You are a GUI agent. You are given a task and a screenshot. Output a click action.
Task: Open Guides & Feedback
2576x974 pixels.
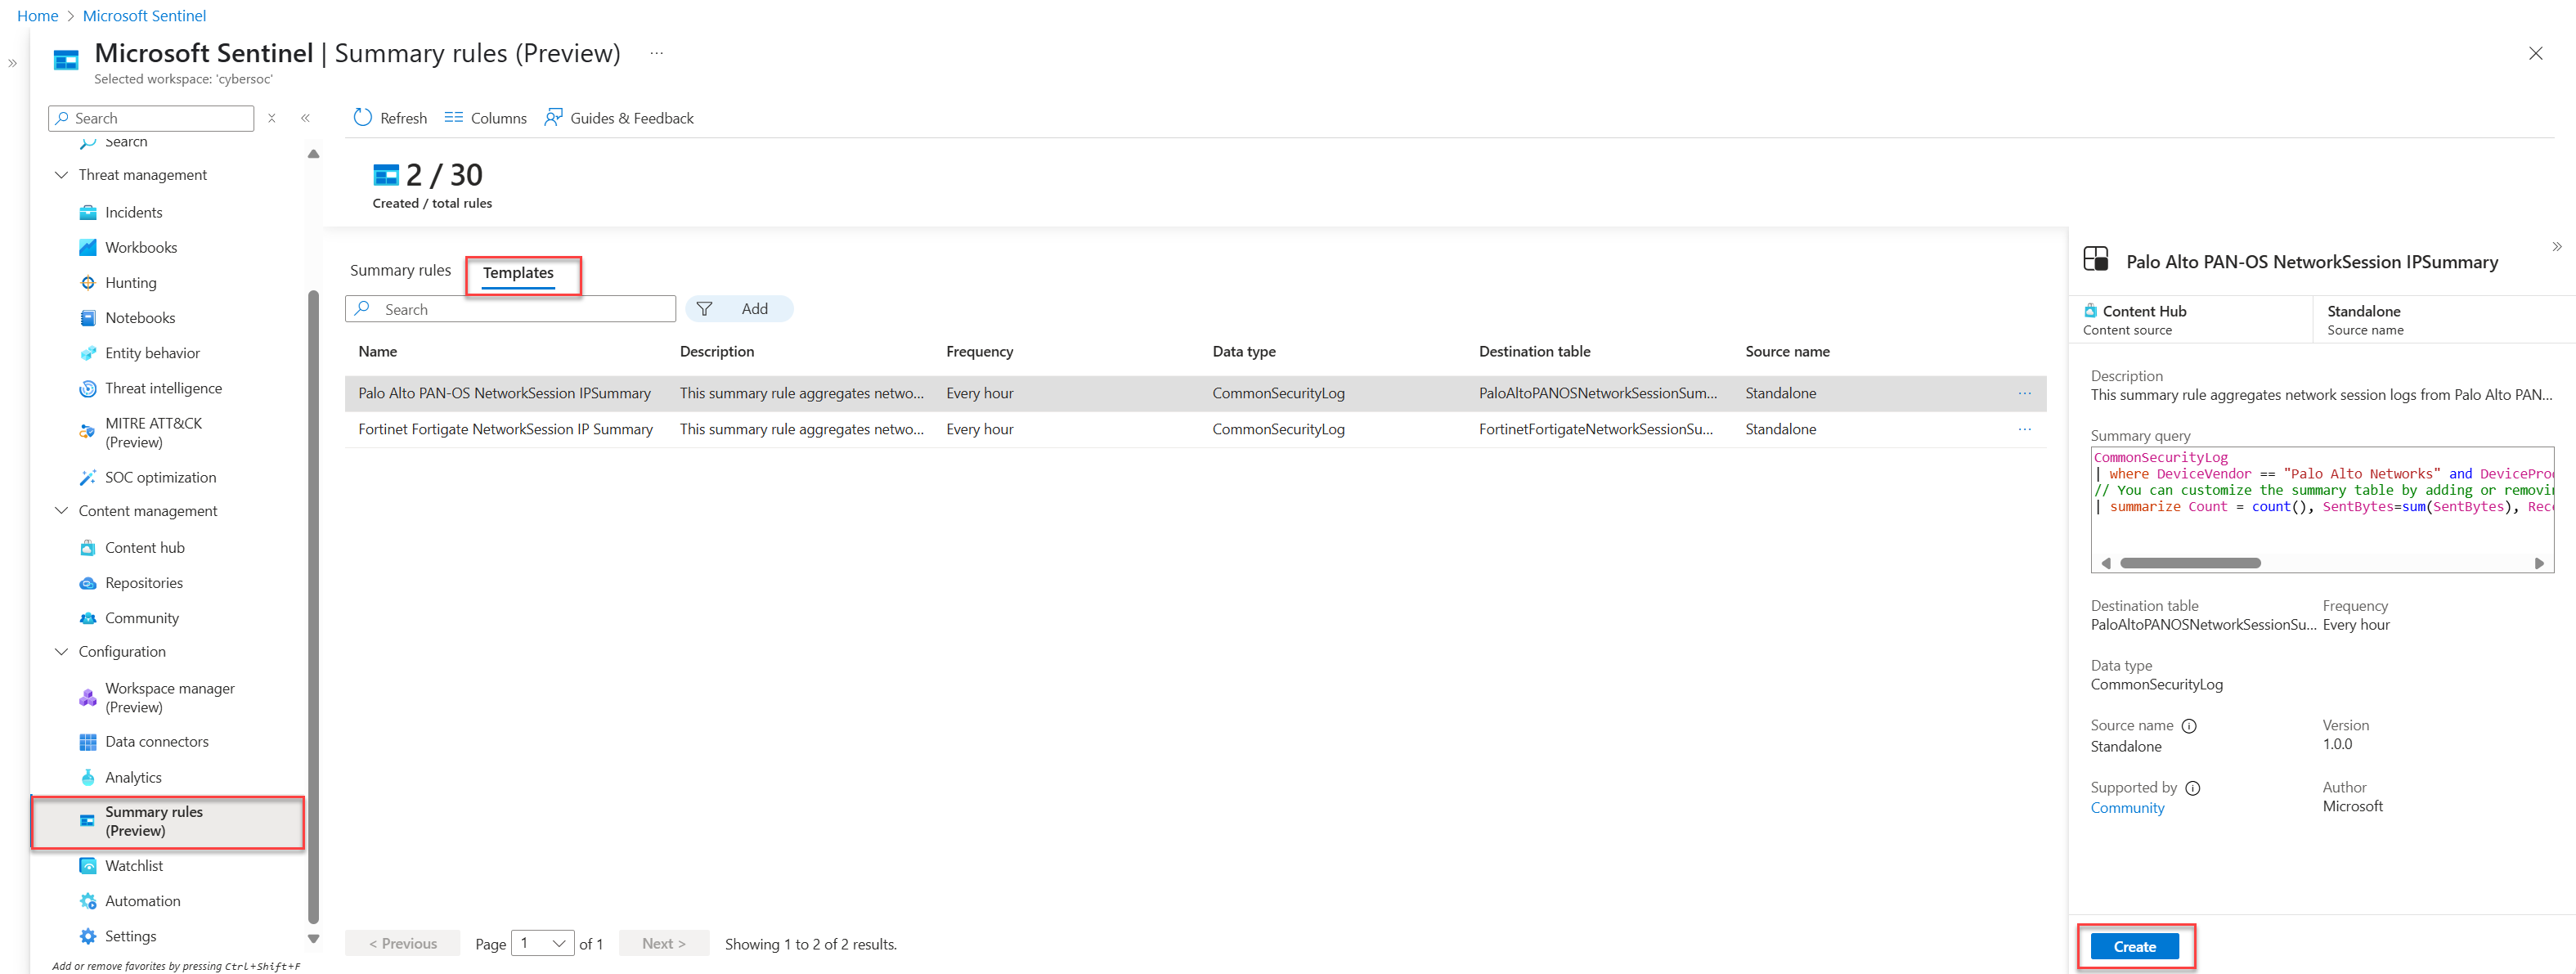[618, 118]
